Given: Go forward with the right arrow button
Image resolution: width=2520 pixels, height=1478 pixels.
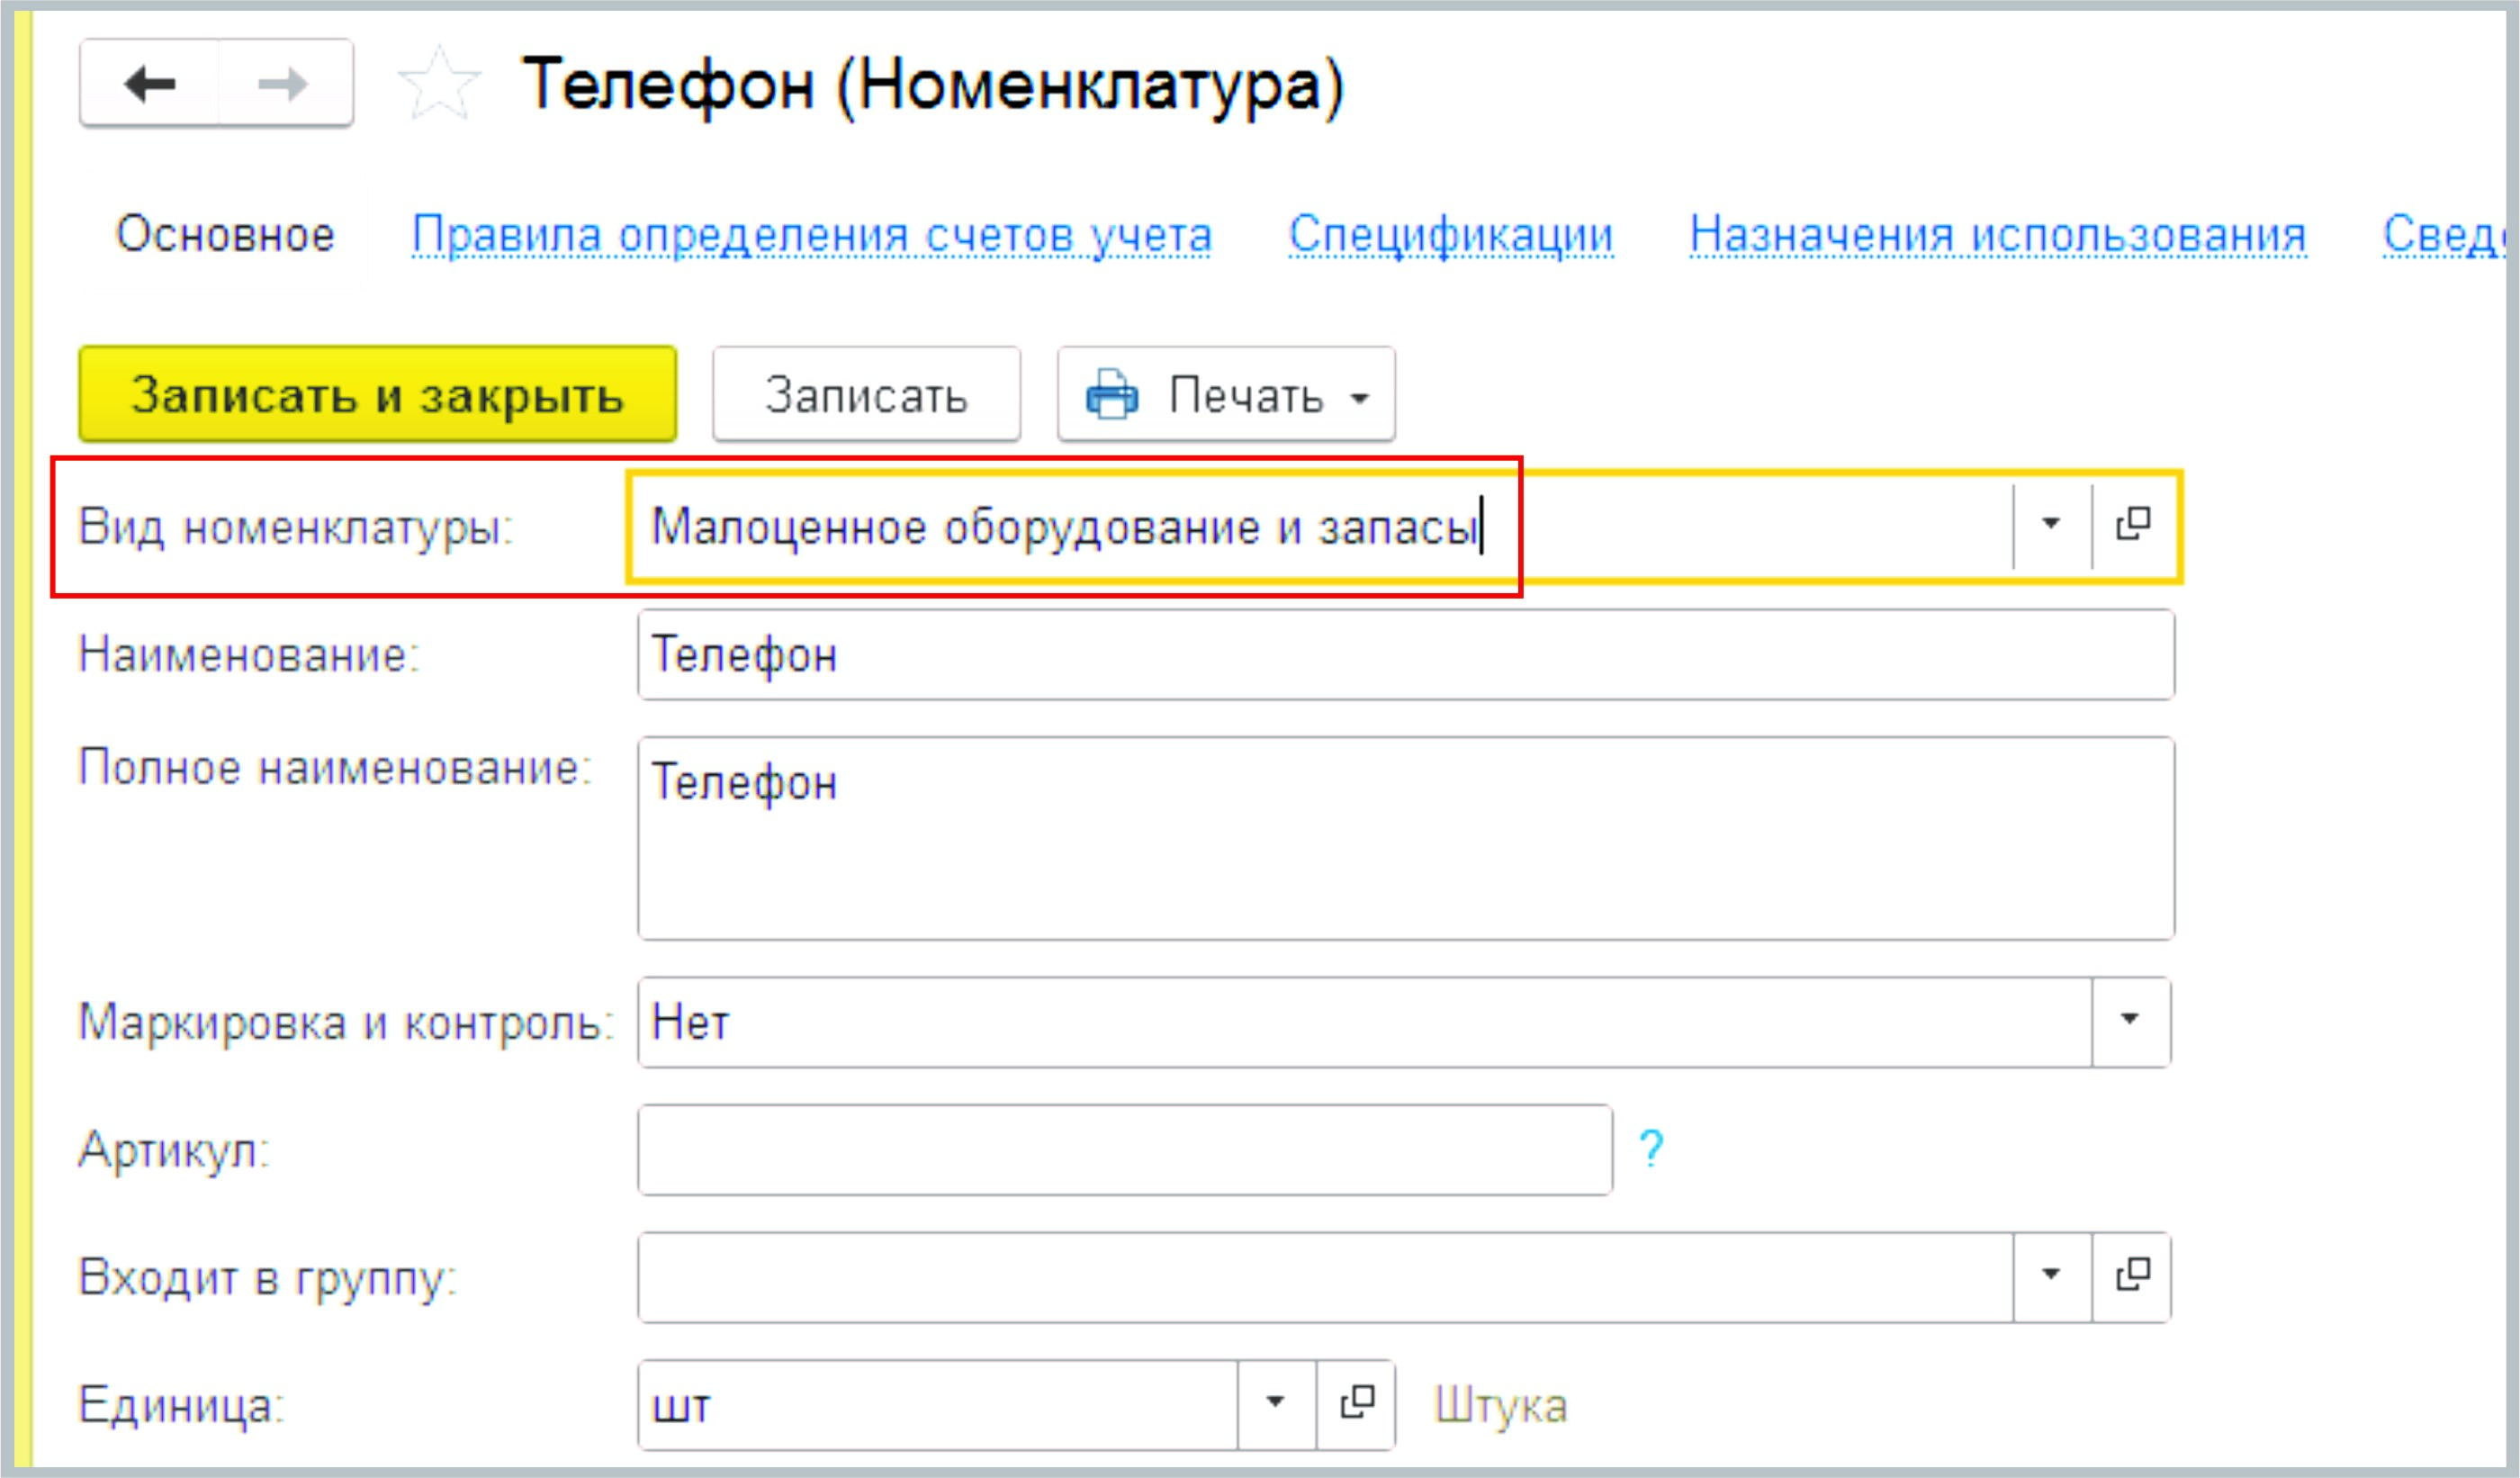Looking at the screenshot, I should click(285, 84).
